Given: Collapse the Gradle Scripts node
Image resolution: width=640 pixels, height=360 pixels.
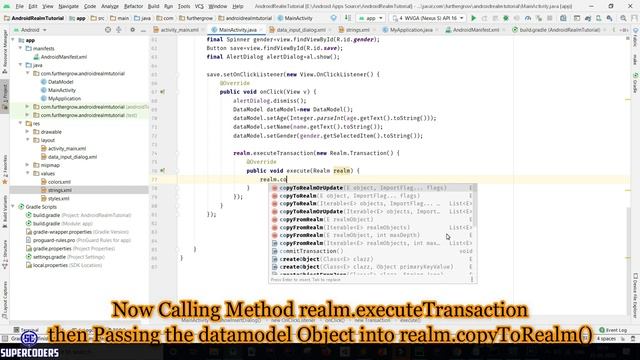Looking at the screenshot, I should pyautogui.click(x=13, y=207).
